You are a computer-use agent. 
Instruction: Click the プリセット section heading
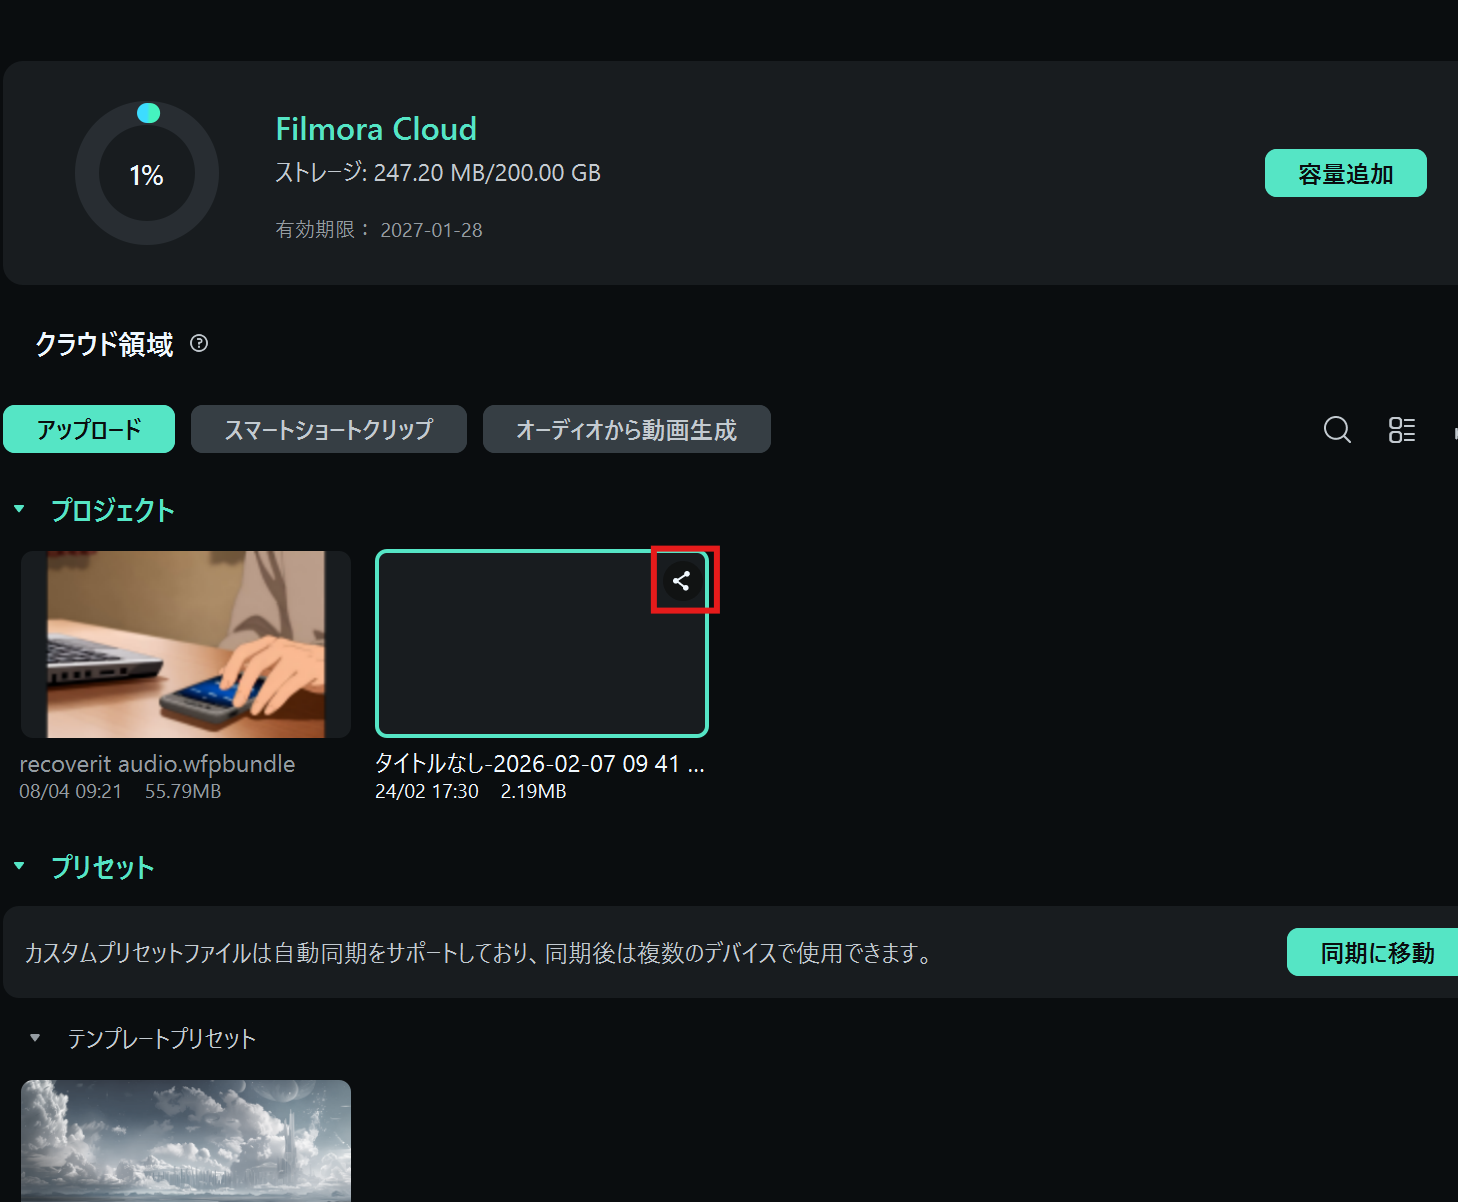coord(103,867)
